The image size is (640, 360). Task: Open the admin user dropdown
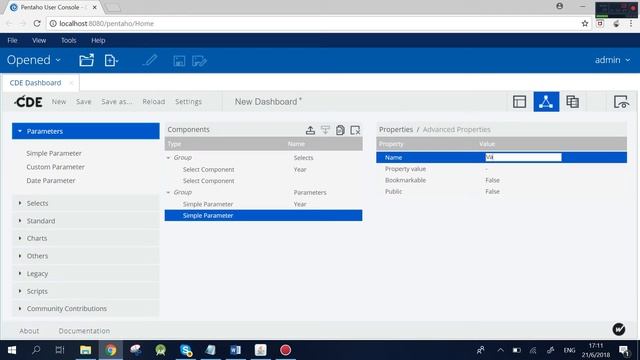(612, 60)
